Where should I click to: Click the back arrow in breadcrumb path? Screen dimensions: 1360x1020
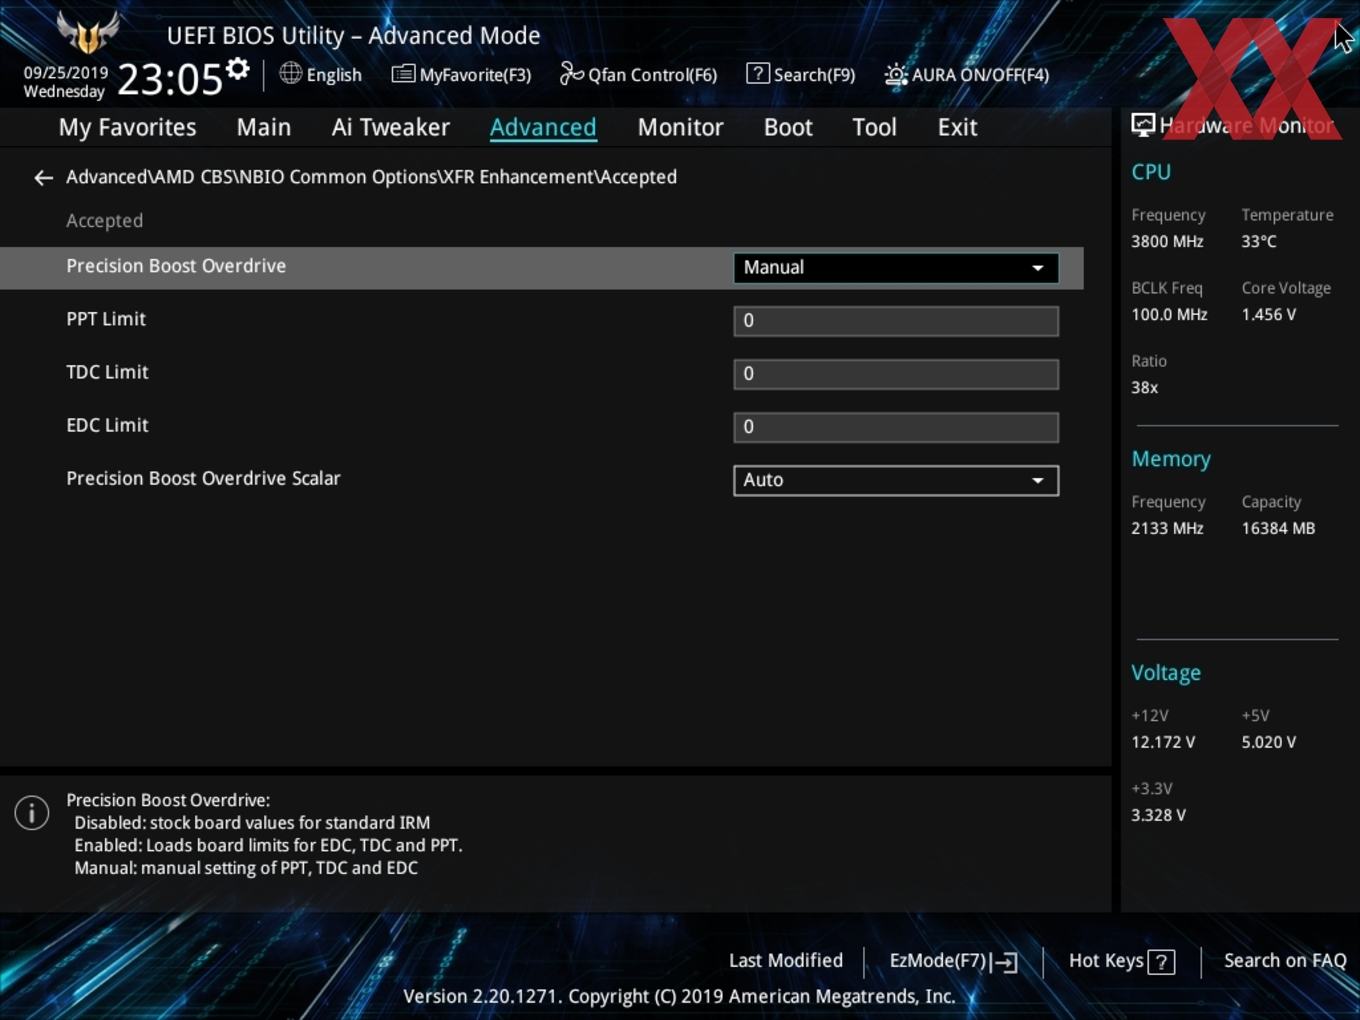click(x=43, y=178)
